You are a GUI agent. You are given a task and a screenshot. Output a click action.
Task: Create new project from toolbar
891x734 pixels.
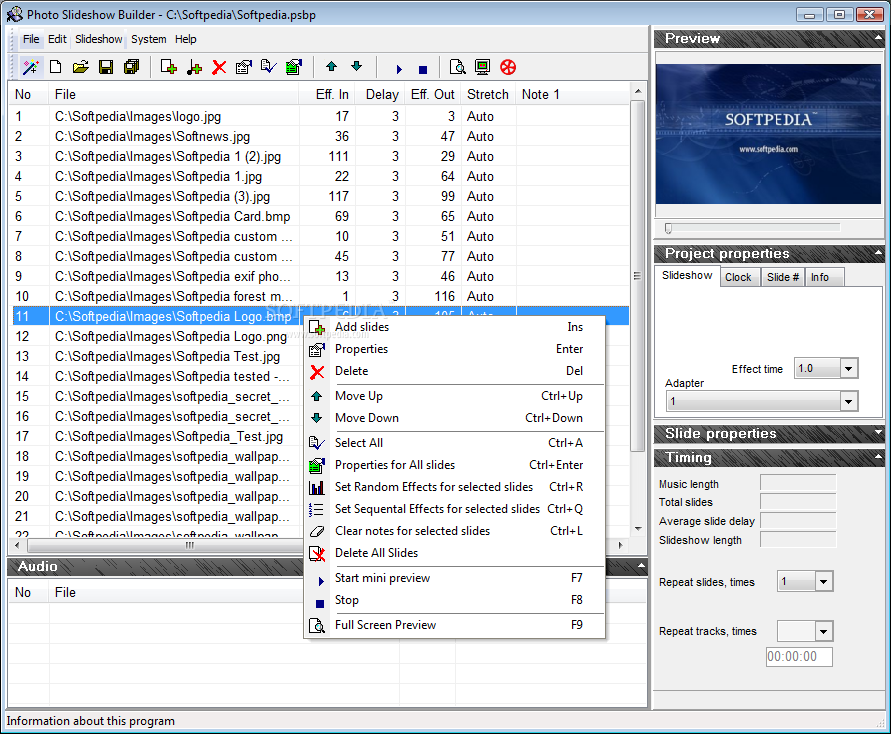56,67
